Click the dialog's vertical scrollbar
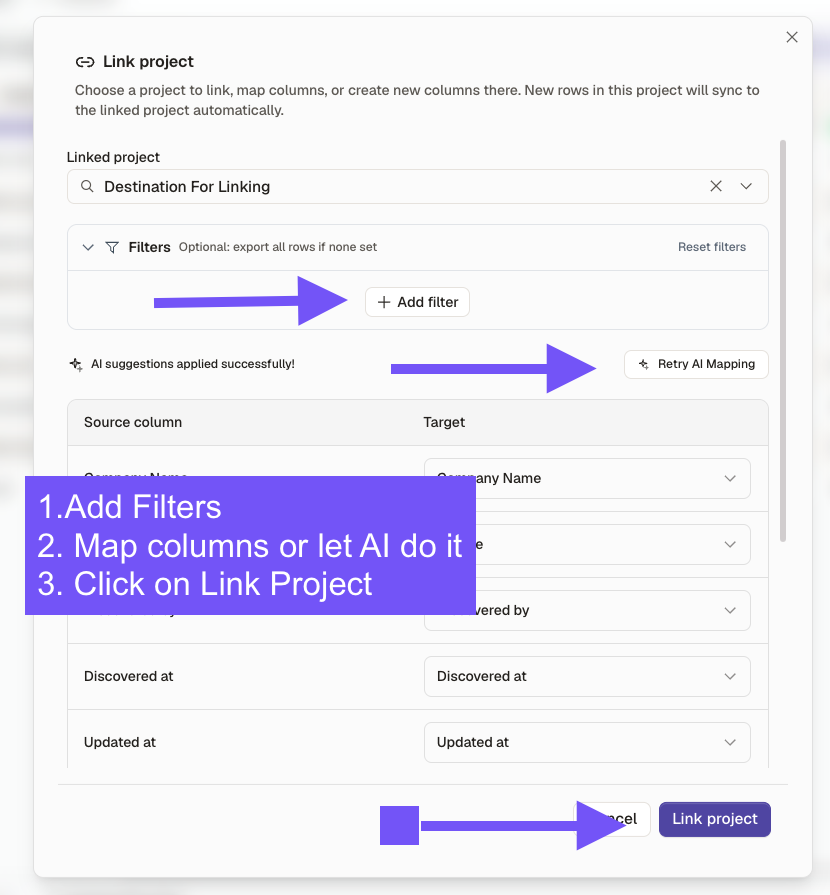This screenshot has width=830, height=895. coord(783,340)
